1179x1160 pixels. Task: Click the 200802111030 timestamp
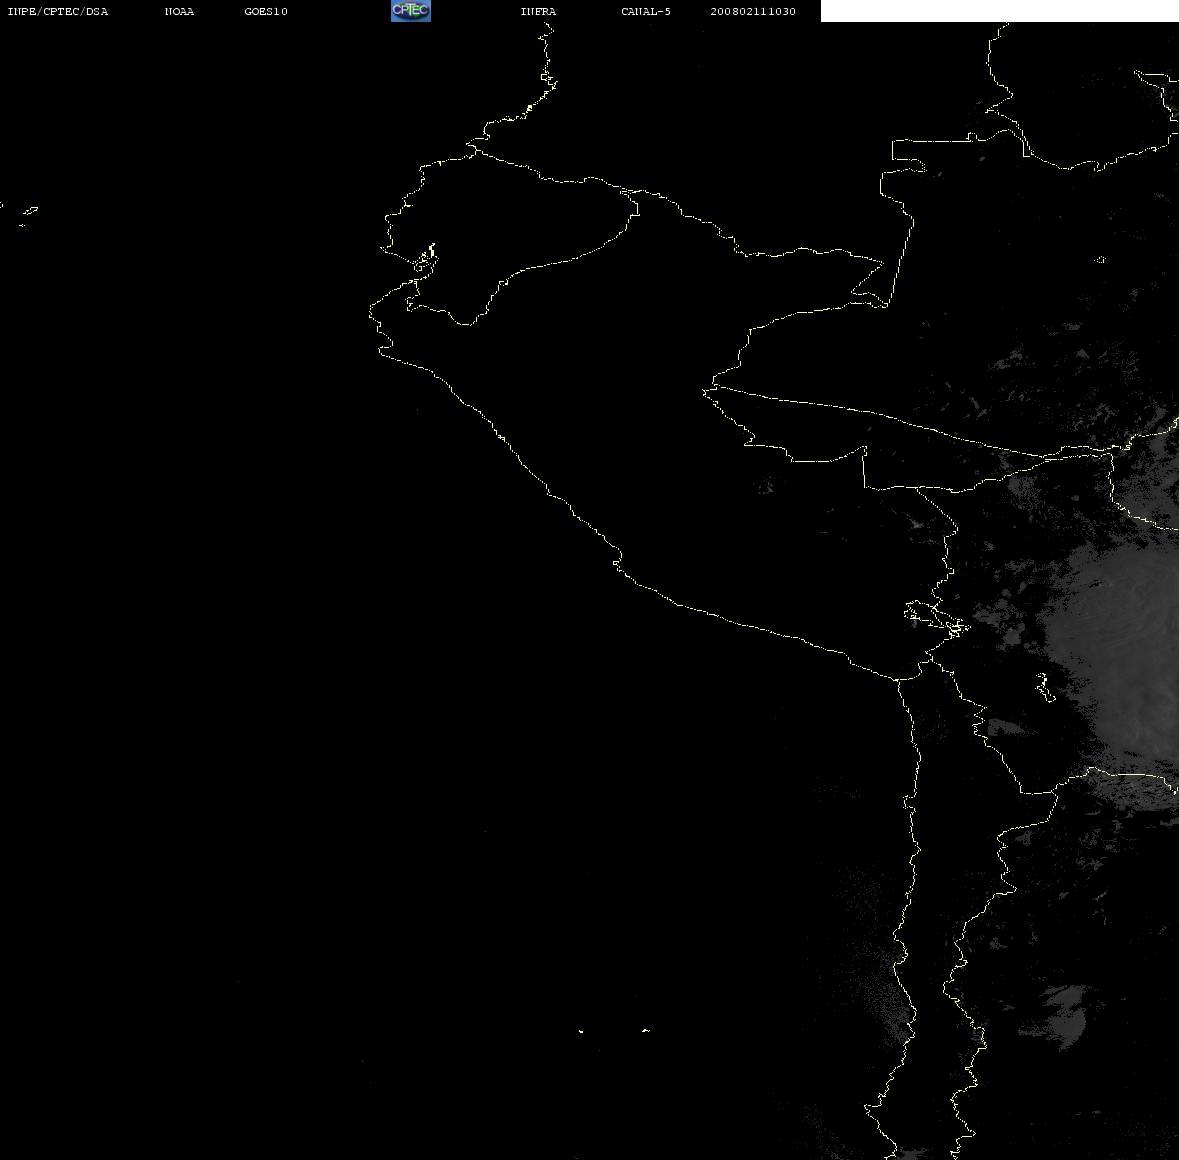(753, 11)
